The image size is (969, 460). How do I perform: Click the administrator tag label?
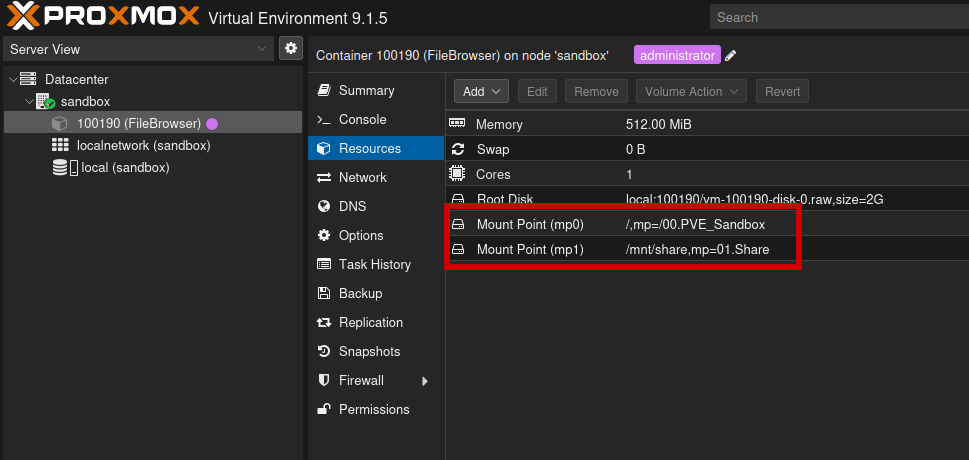[677, 56]
